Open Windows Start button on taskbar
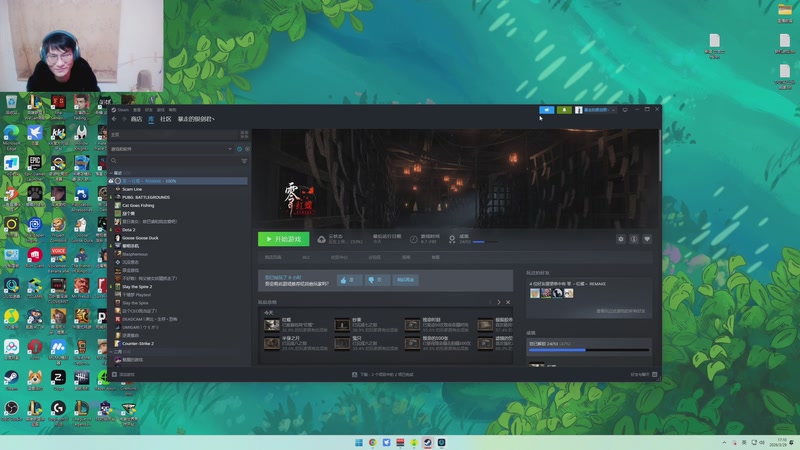Image resolution: width=800 pixels, height=450 pixels. click(x=359, y=442)
